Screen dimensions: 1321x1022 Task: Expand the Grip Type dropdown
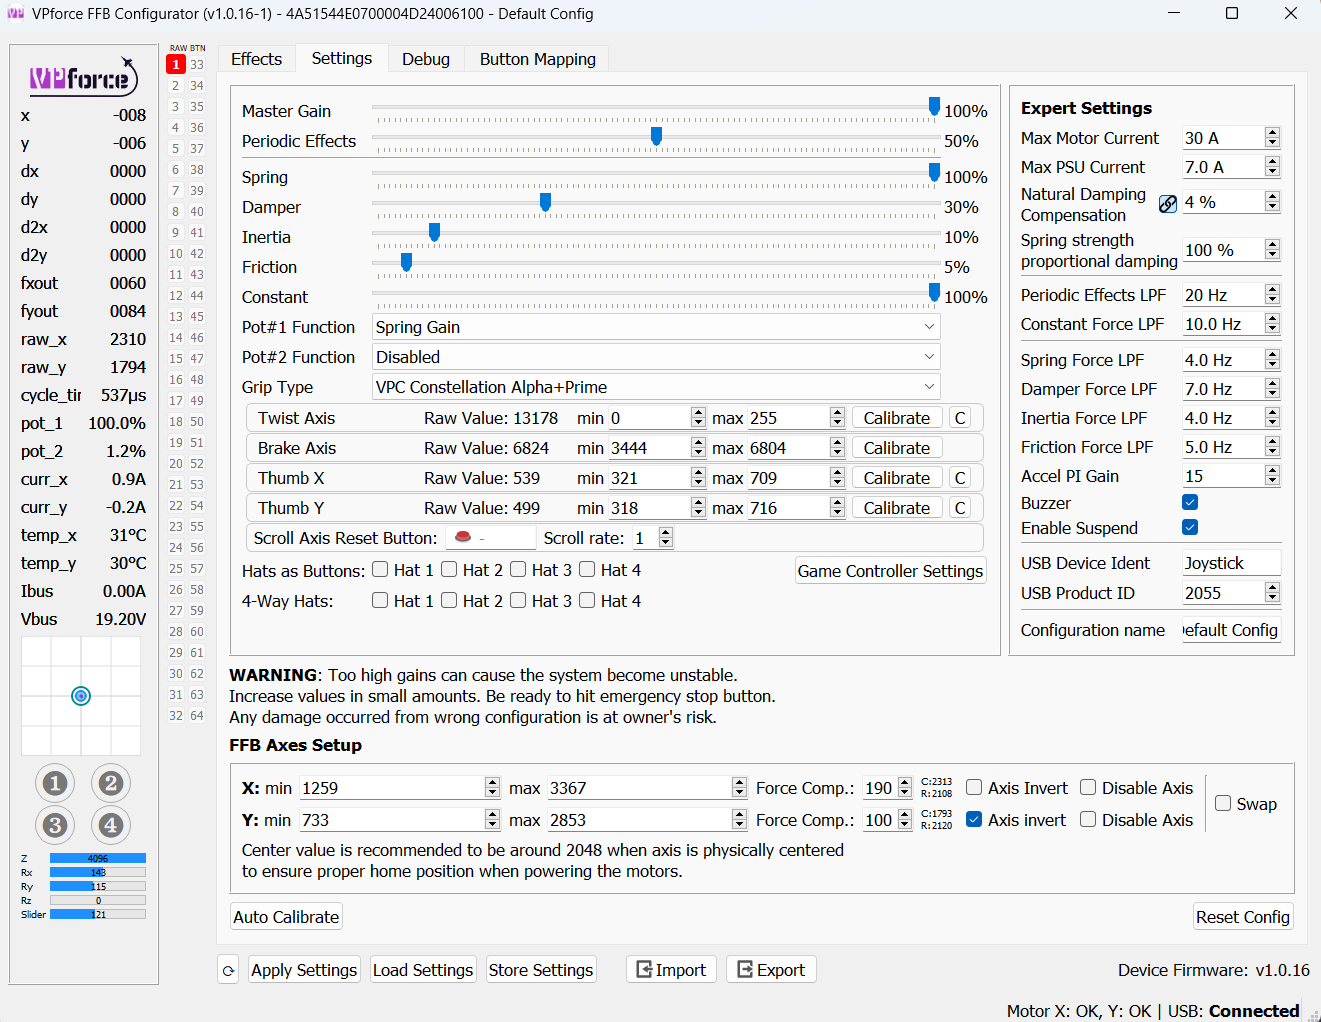(x=655, y=387)
